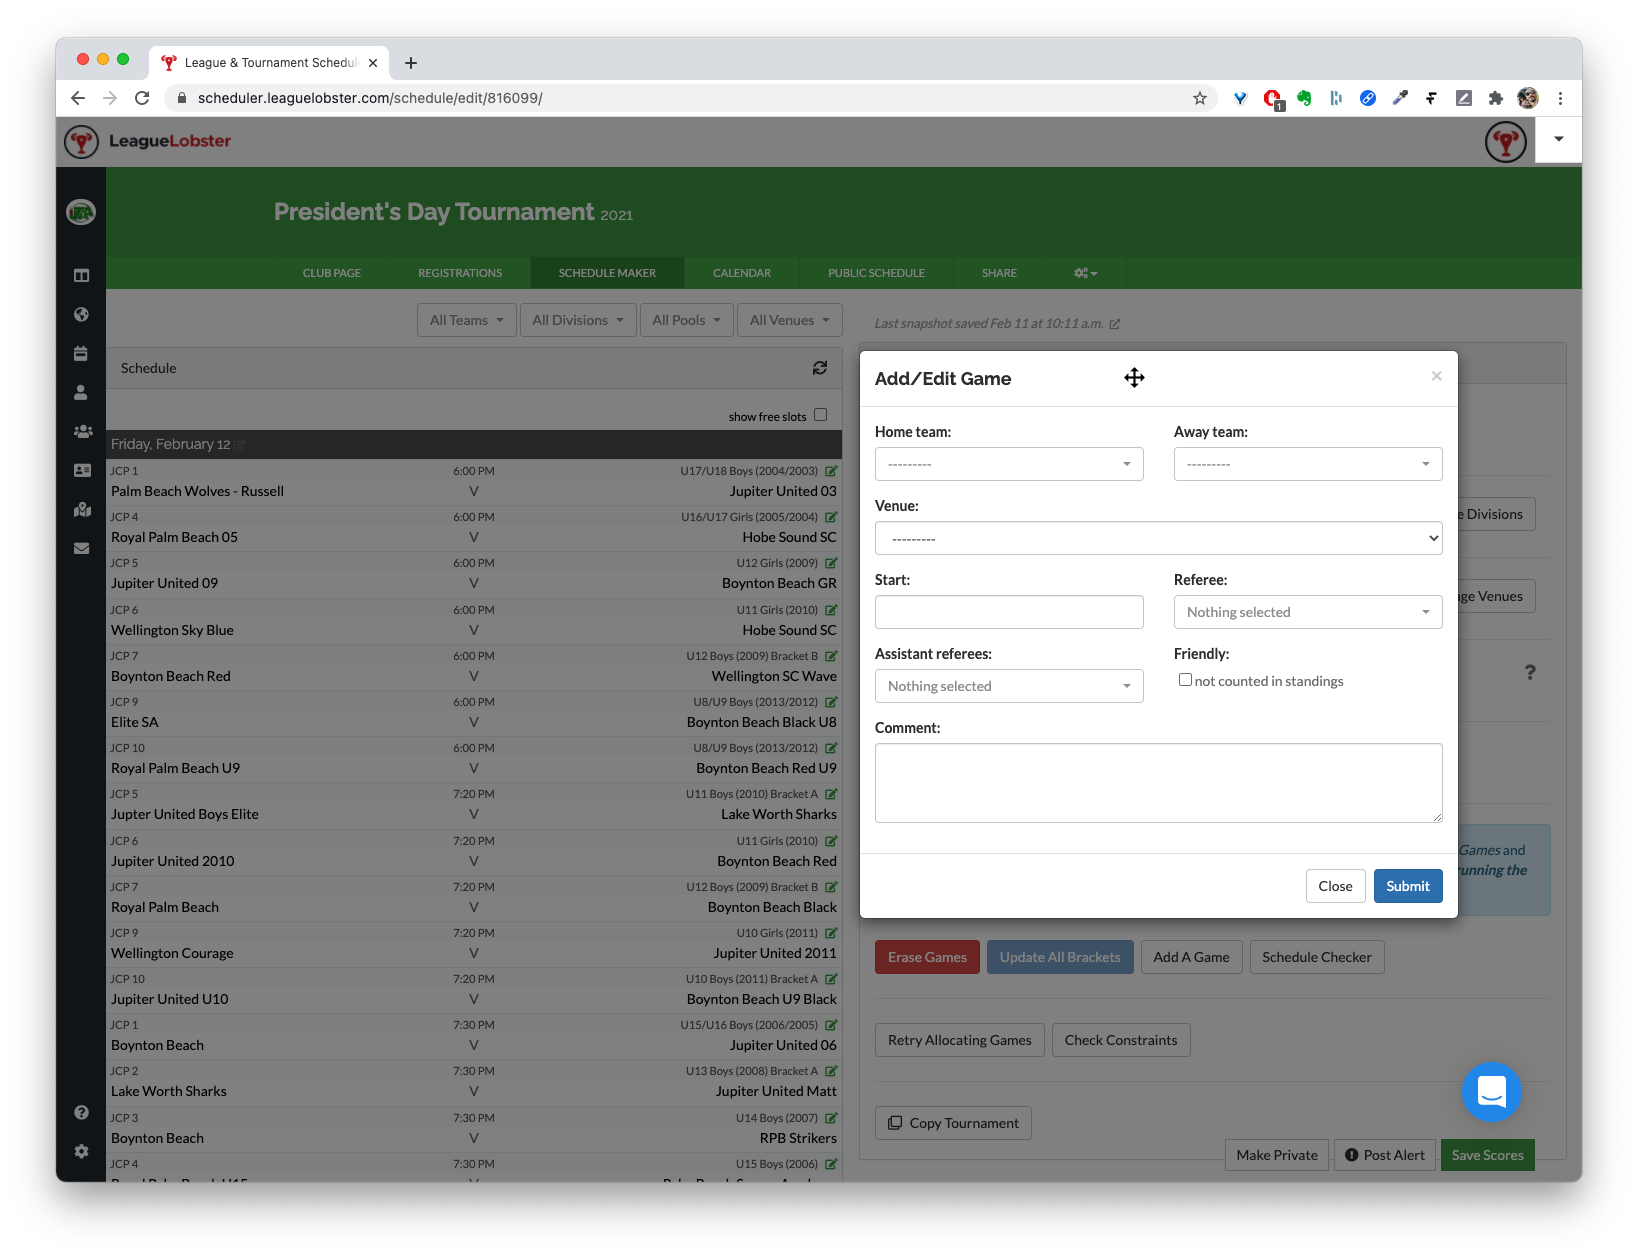
Task: Switch to the Calendar tab
Action: tap(741, 273)
